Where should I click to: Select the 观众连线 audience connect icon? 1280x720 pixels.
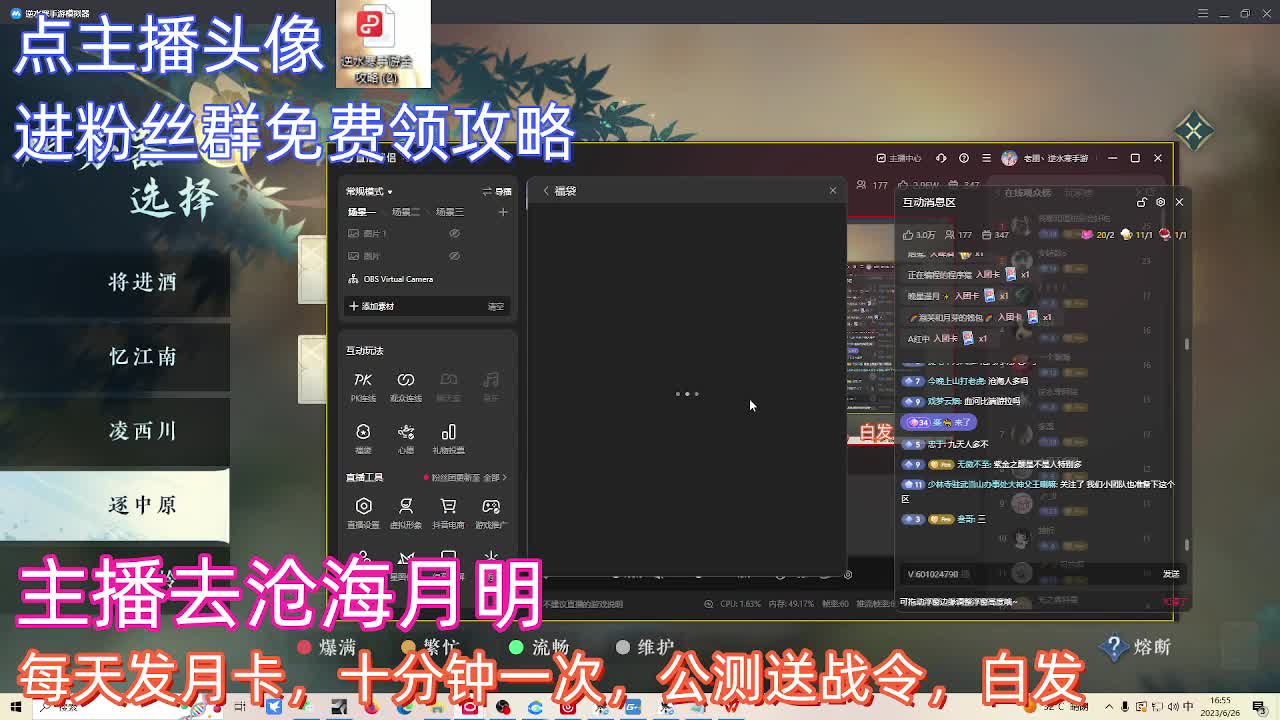405,384
